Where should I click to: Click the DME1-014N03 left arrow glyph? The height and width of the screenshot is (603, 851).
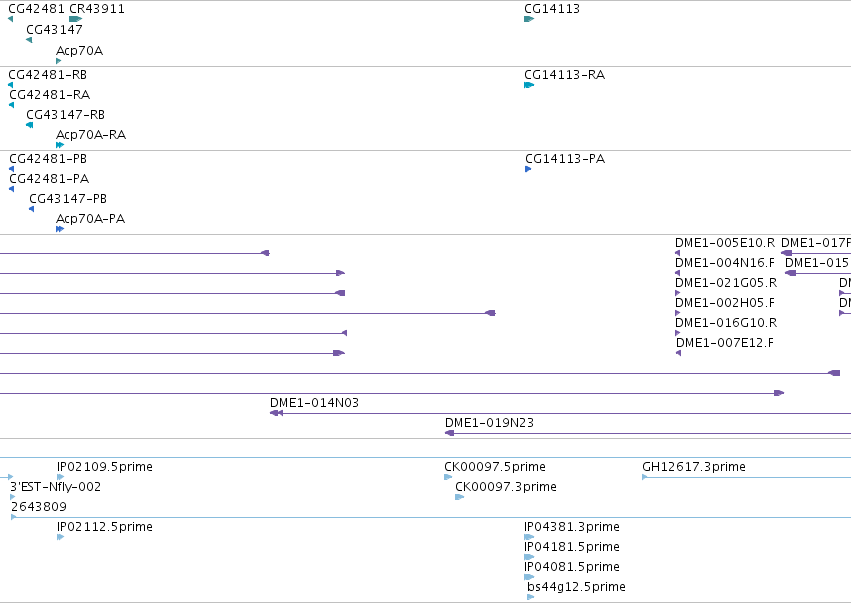pyautogui.click(x=276, y=414)
